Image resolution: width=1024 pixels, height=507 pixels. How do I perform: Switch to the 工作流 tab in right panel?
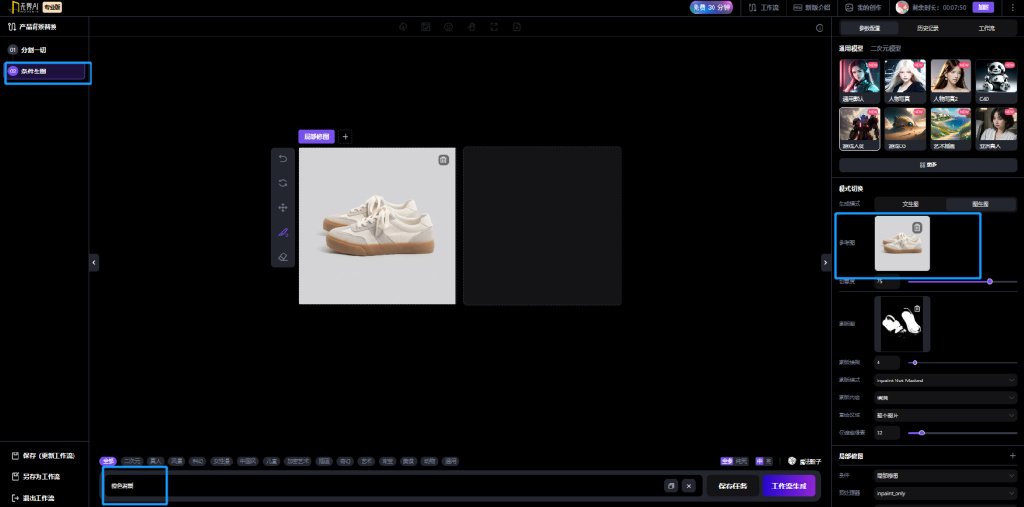986,28
